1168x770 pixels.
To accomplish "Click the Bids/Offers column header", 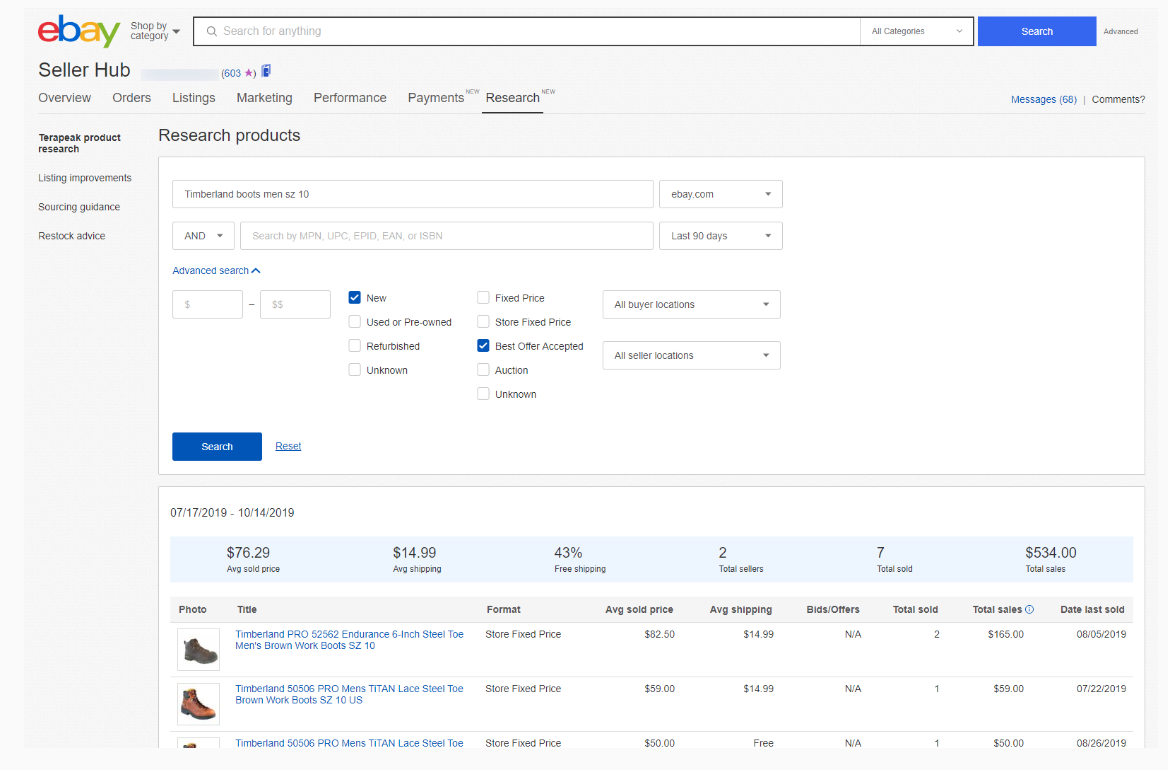I will tap(833, 609).
